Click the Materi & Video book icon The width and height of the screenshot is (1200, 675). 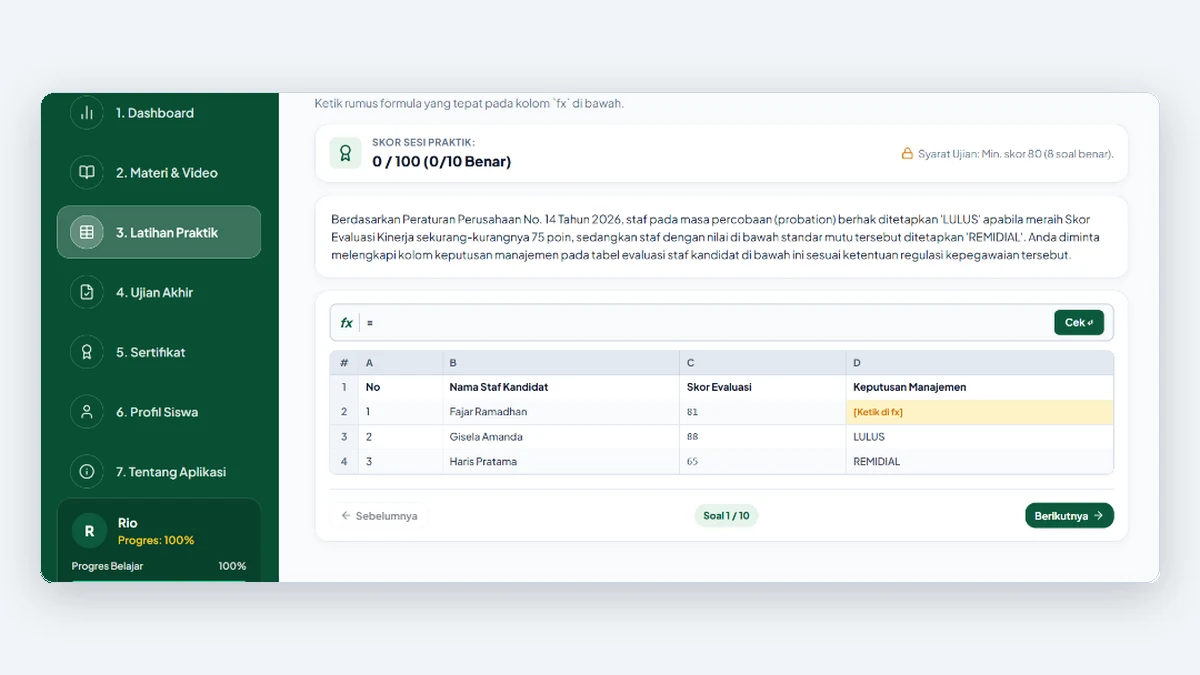pyautogui.click(x=87, y=173)
